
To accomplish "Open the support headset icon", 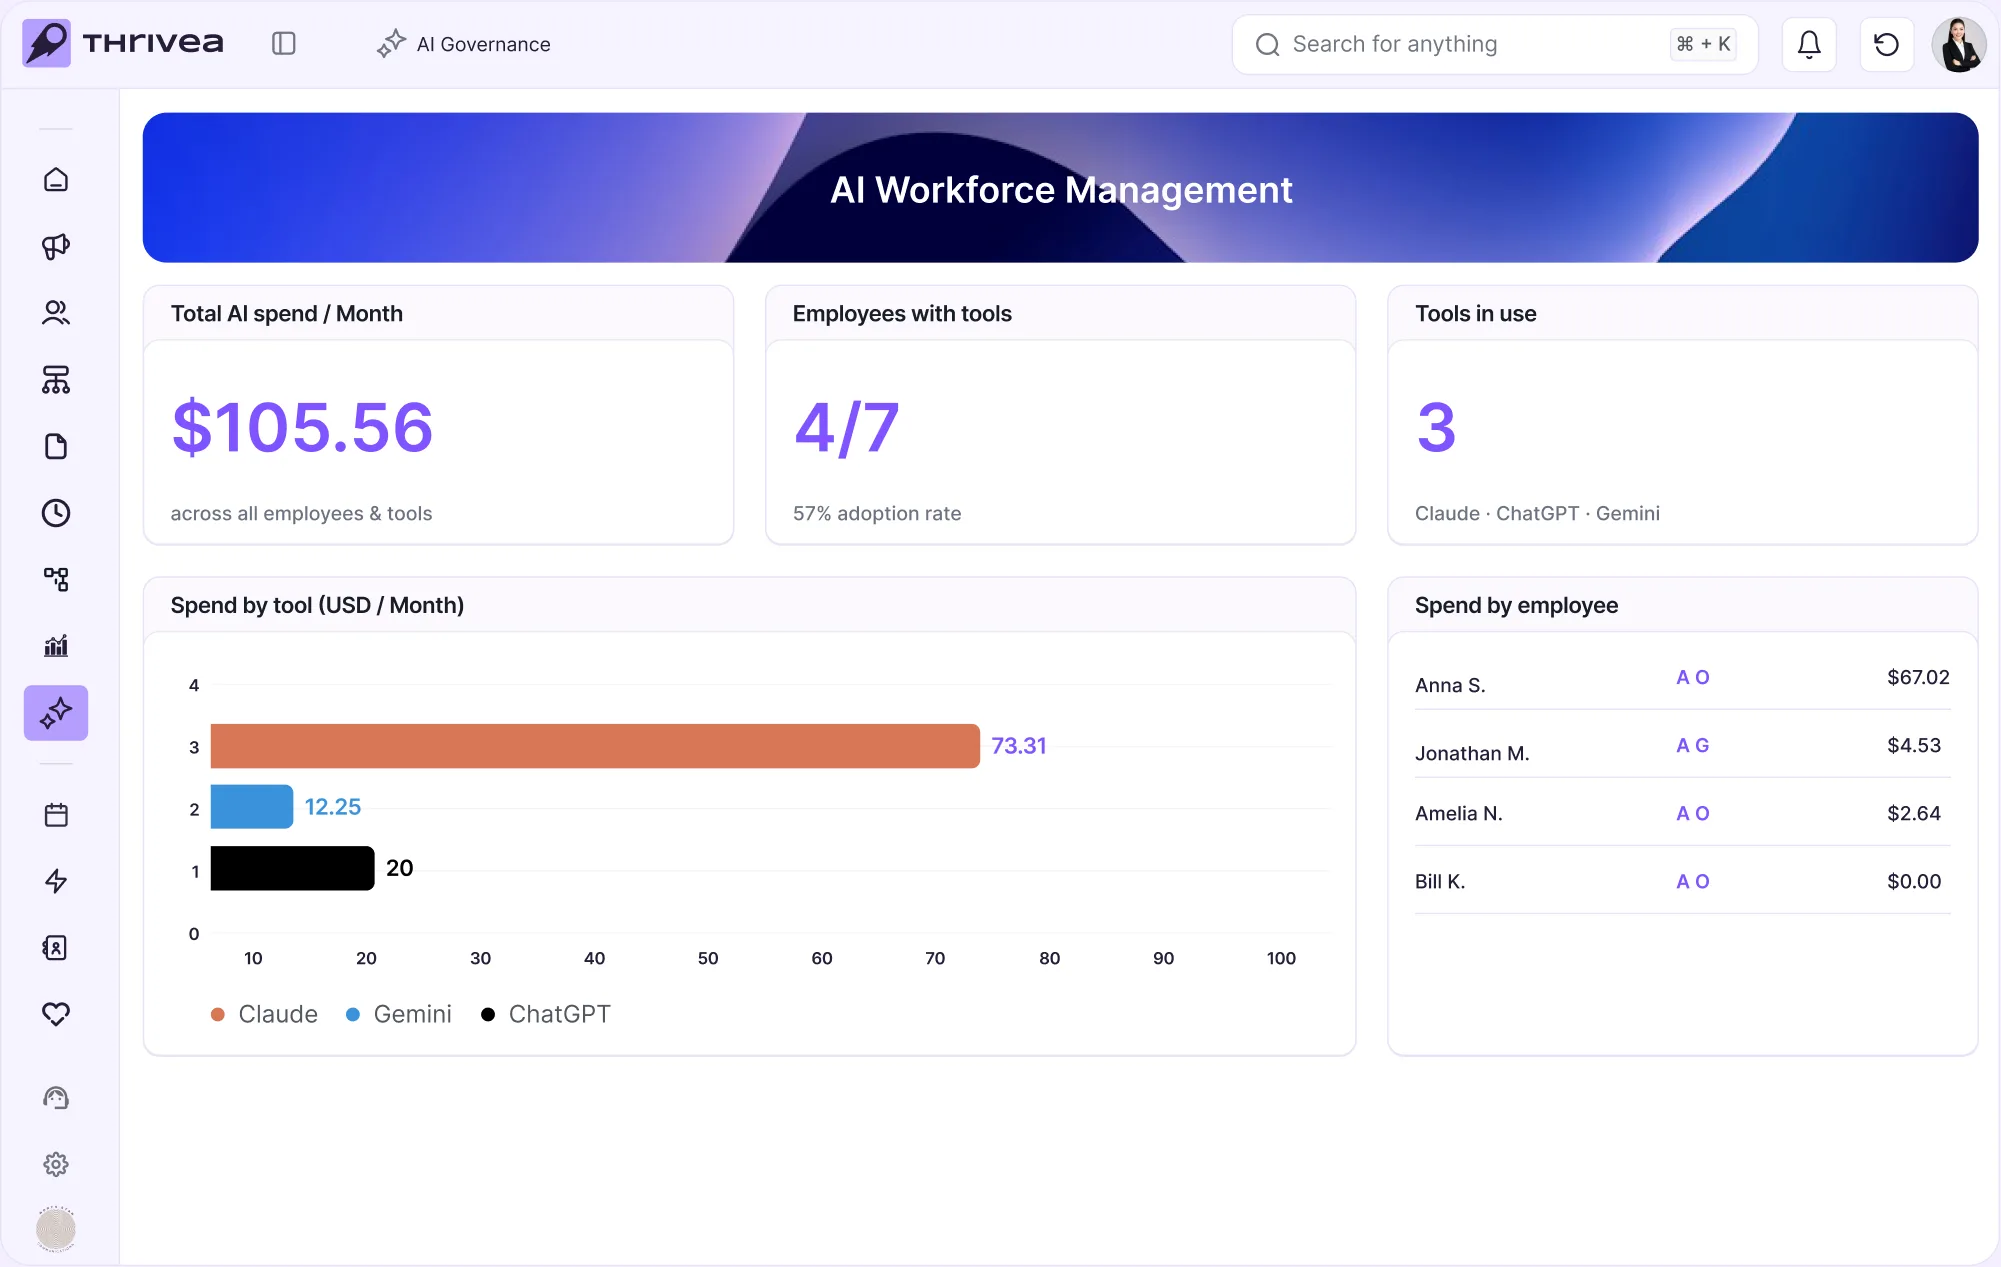I will 56,1098.
